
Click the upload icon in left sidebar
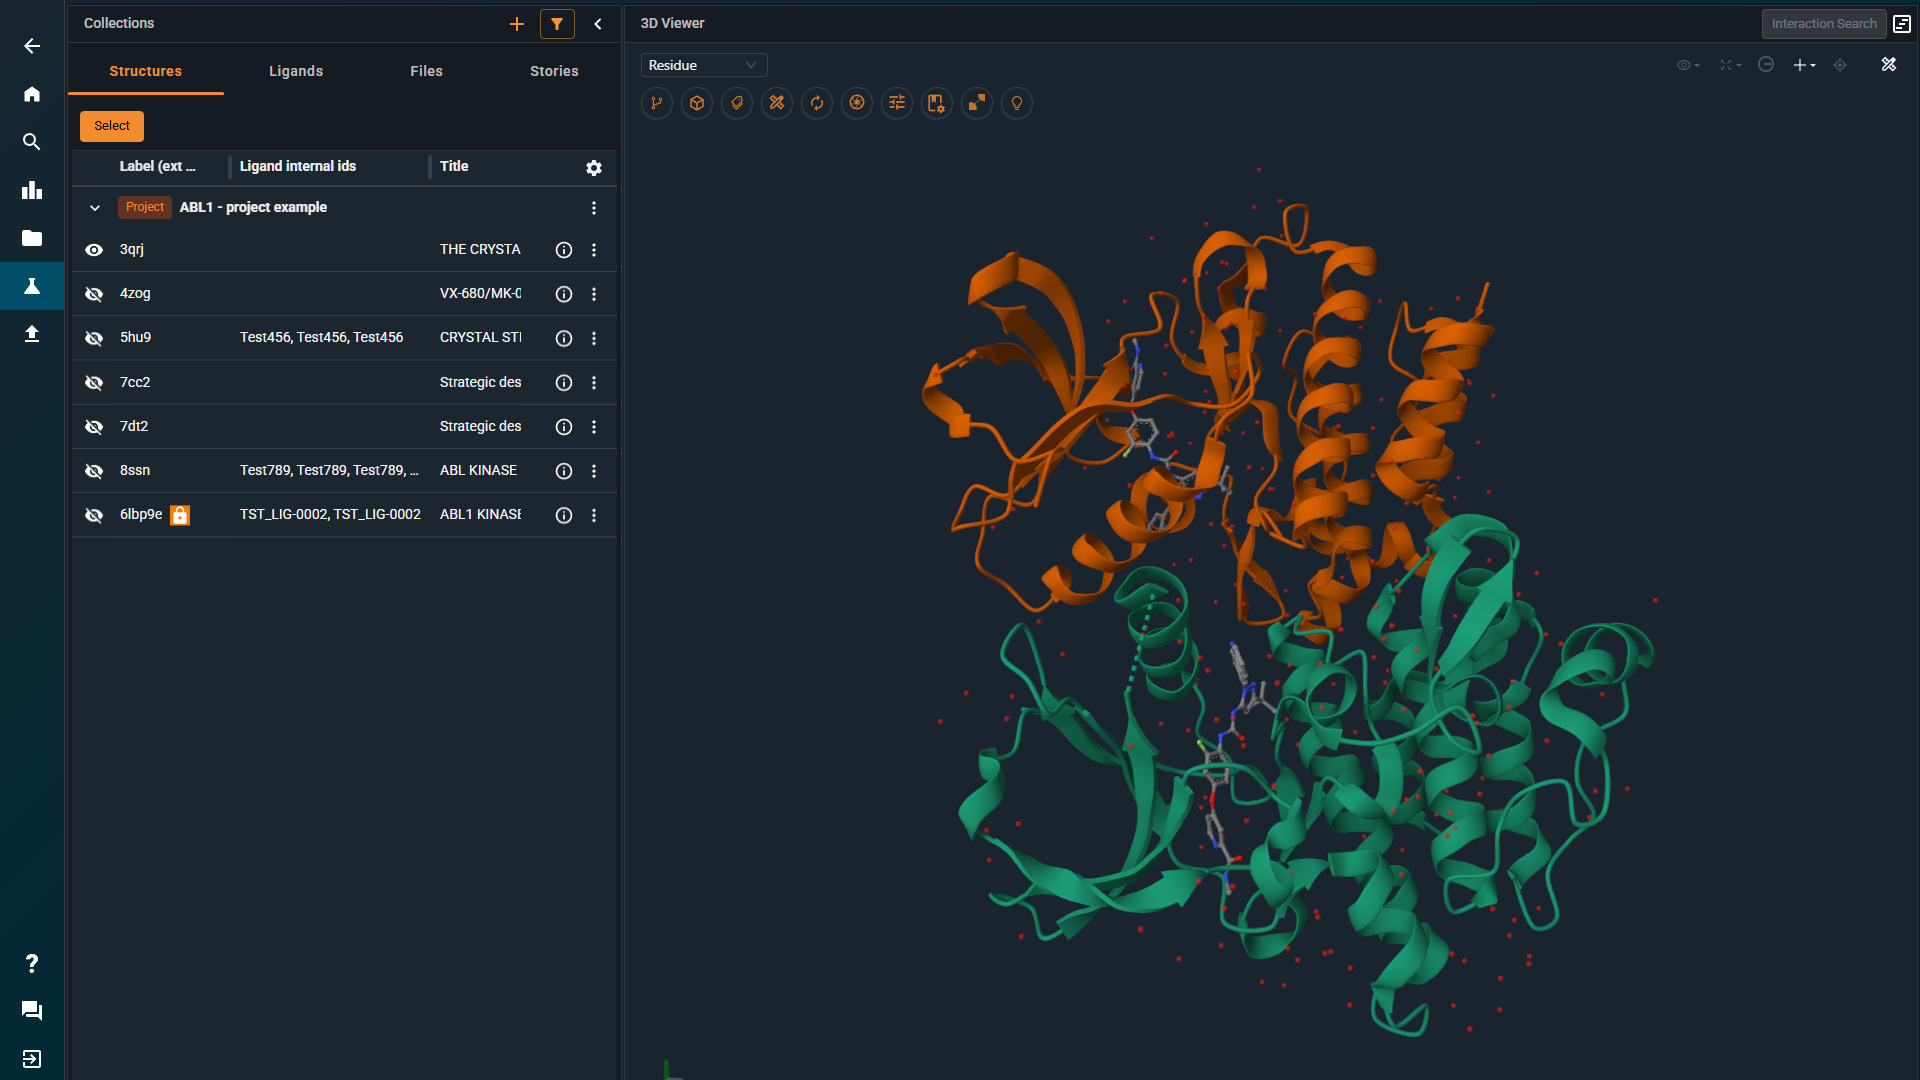click(32, 334)
